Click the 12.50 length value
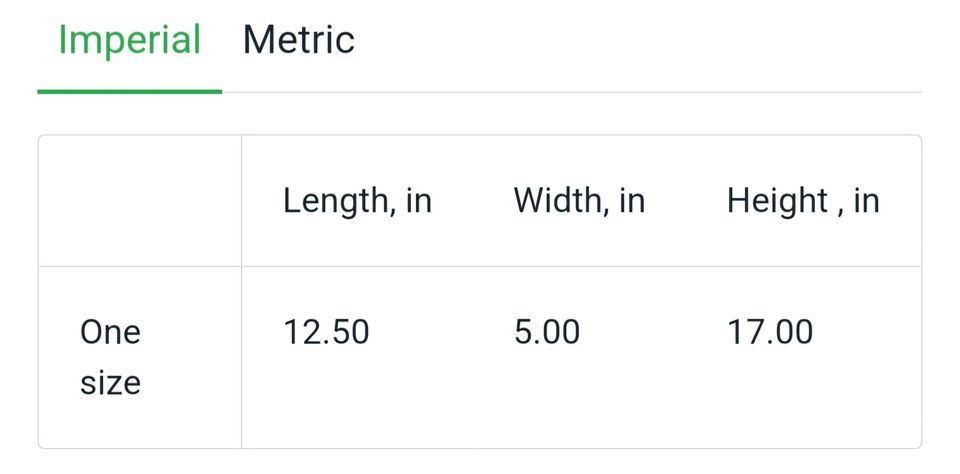The width and height of the screenshot is (960, 474). [326, 332]
